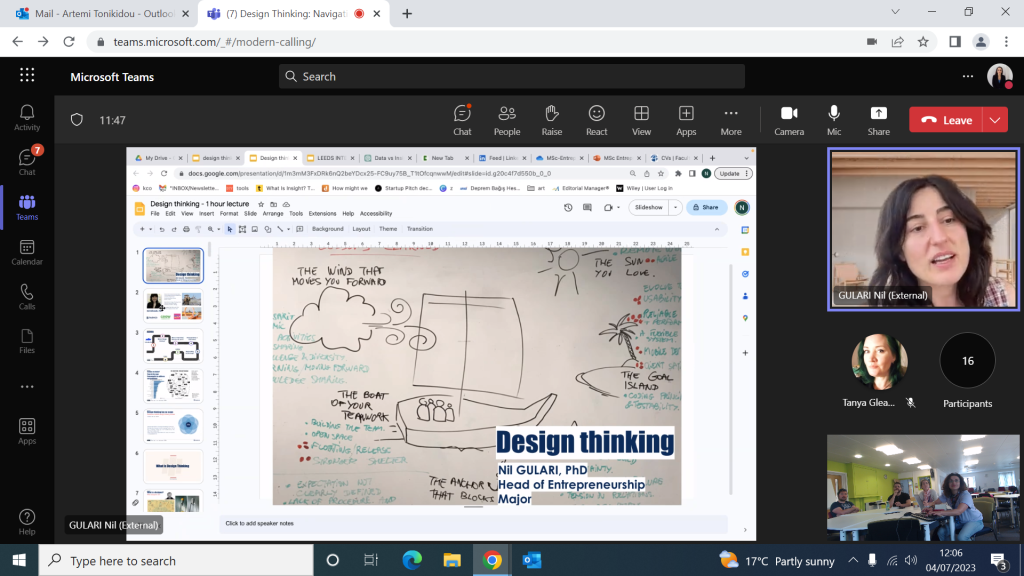Open Calls in the Teams sidebar
Viewport: 1024px width, 576px height.
[x=27, y=297]
